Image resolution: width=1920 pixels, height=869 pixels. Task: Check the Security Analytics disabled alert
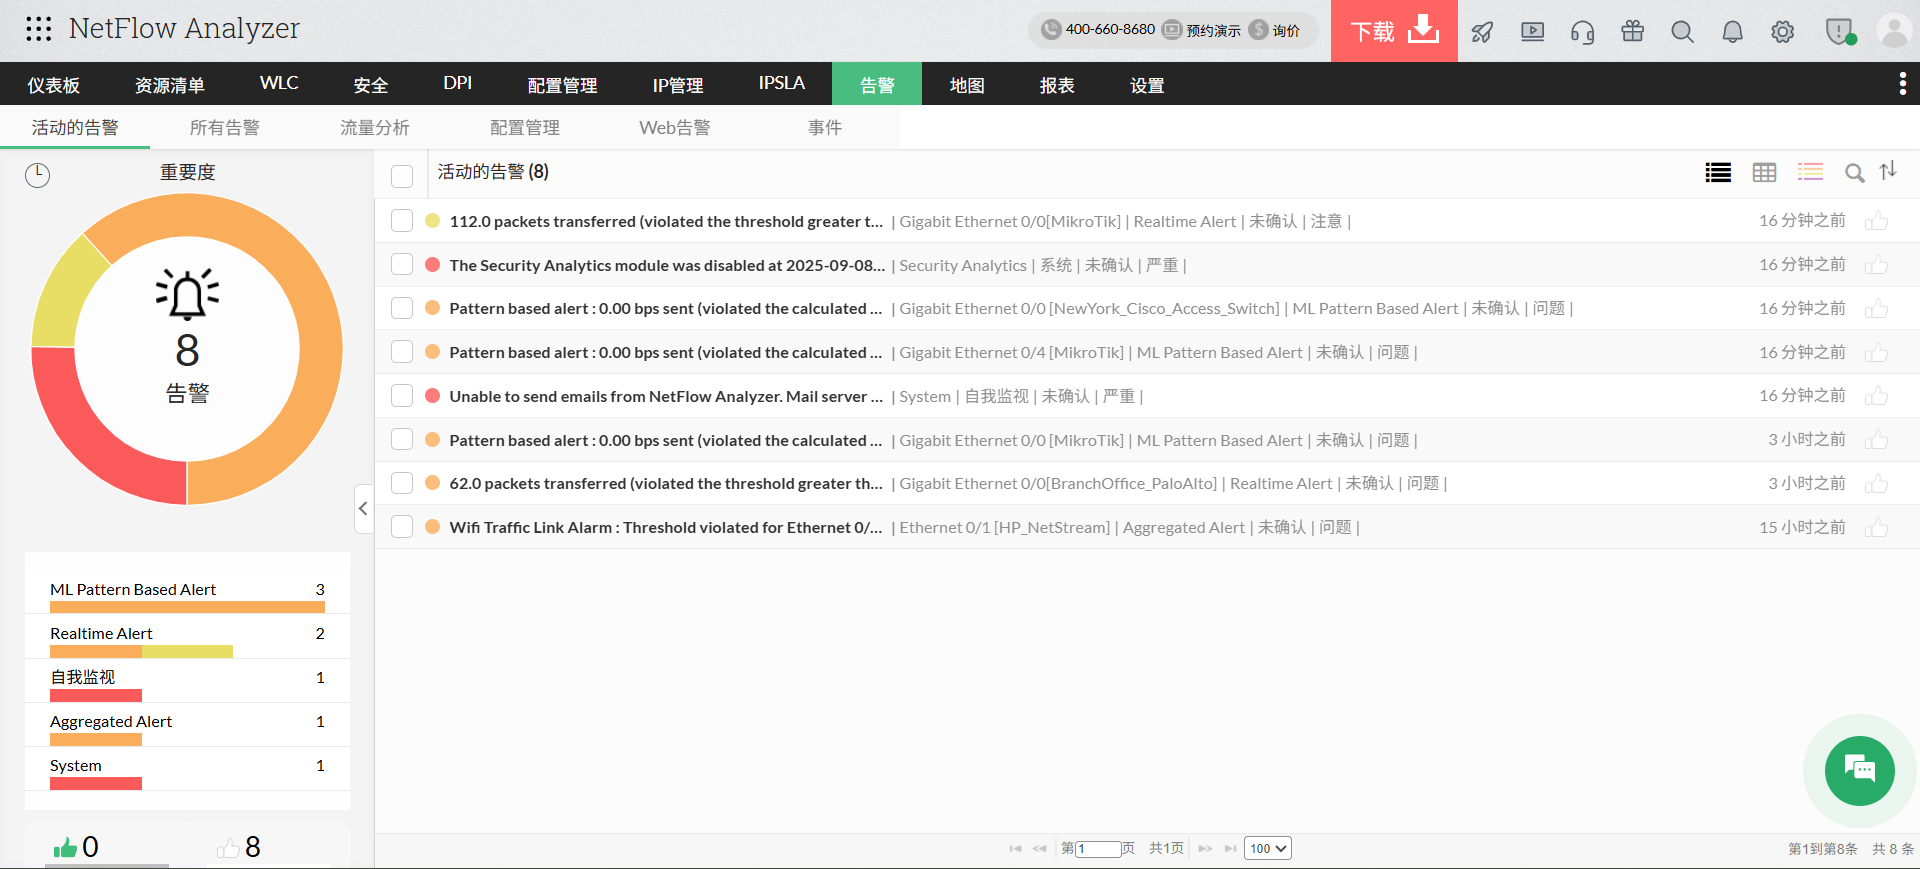click(402, 264)
